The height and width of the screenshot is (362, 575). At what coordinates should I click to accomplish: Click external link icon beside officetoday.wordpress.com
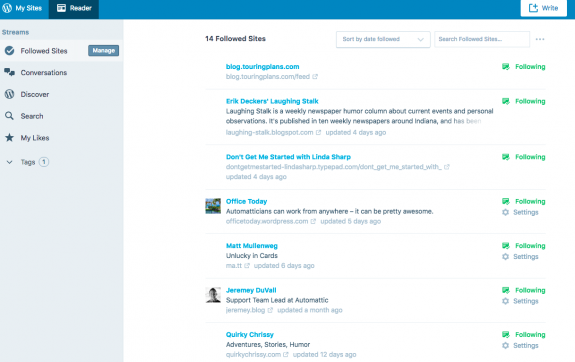tap(313, 222)
